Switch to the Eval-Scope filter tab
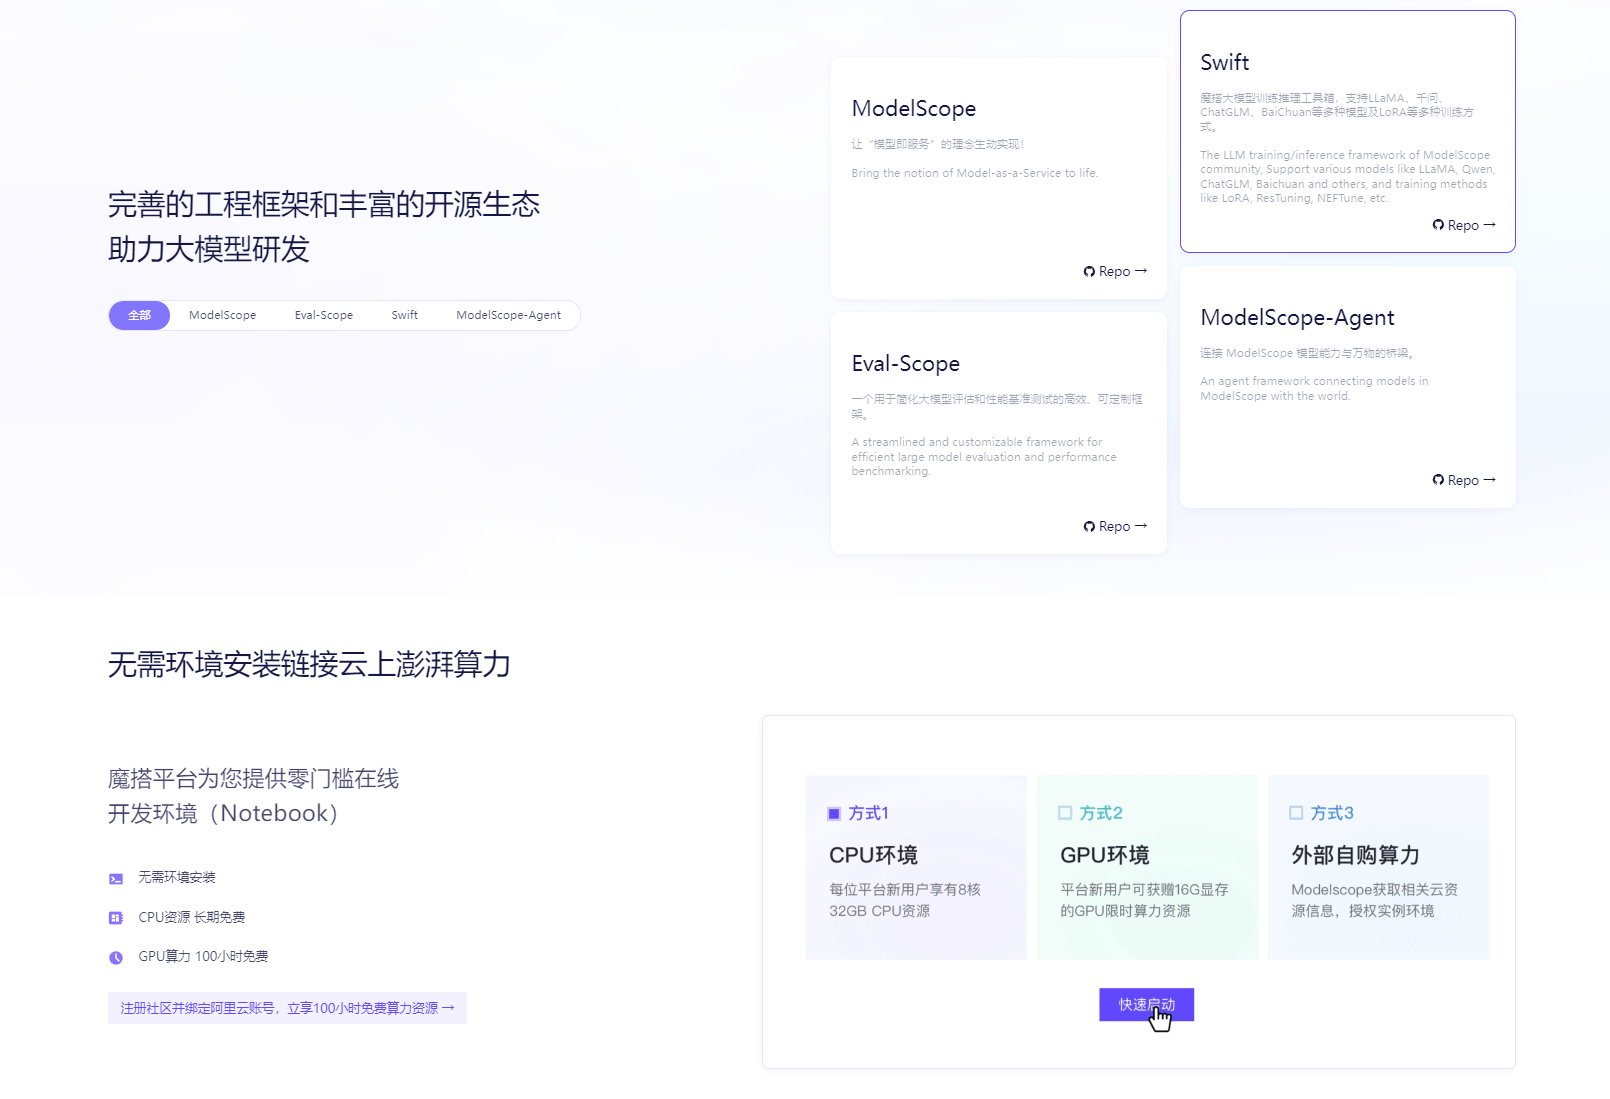This screenshot has height=1099, width=1610. coord(324,315)
